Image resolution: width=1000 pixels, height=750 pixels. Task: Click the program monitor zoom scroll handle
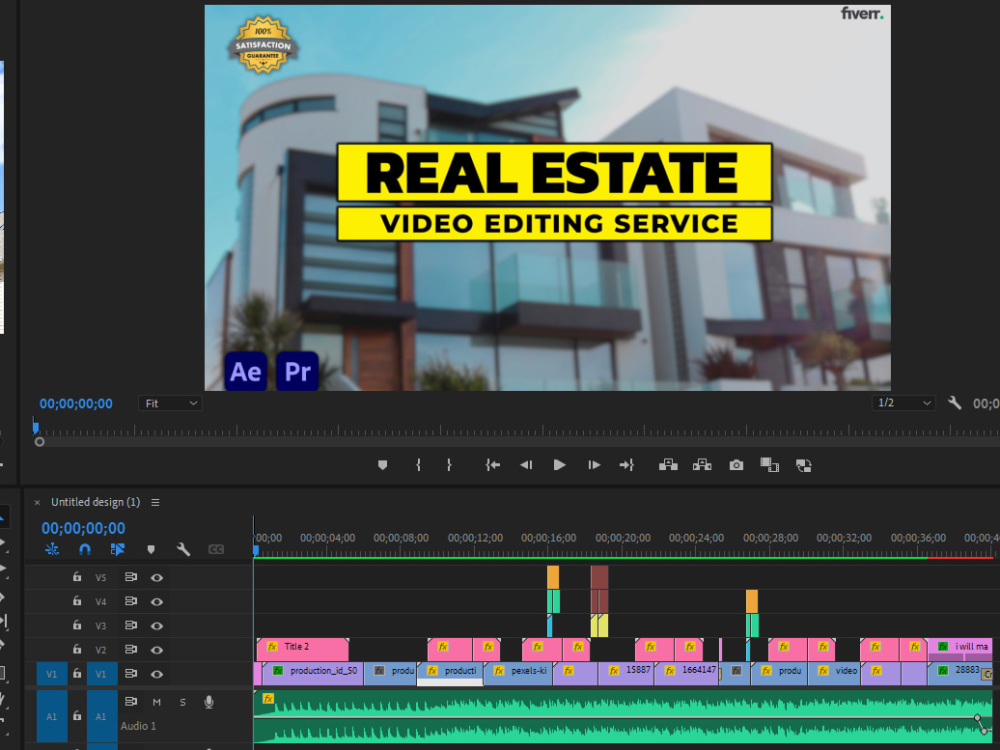click(x=40, y=441)
